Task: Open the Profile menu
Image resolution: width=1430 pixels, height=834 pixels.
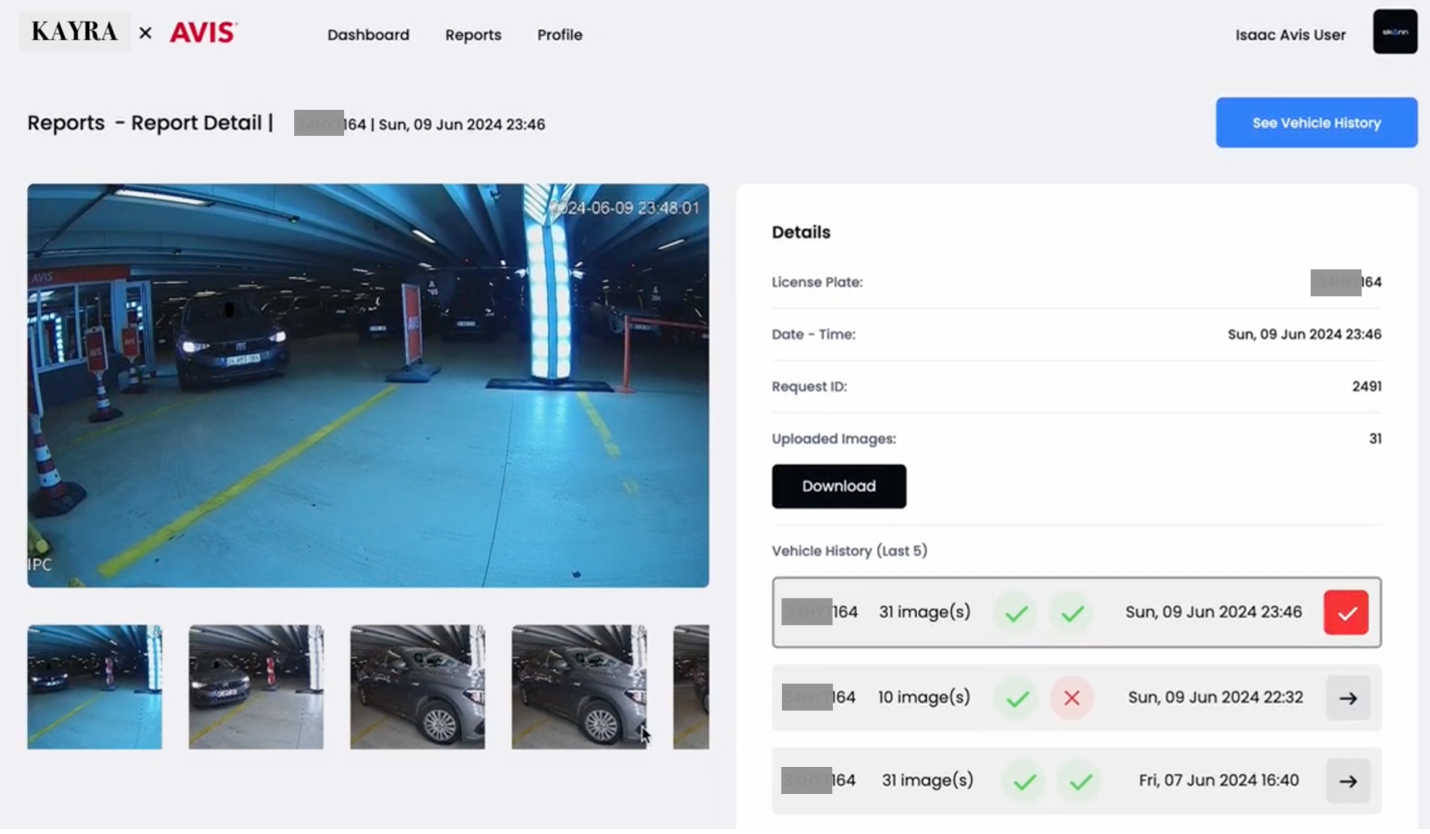Action: tap(560, 35)
